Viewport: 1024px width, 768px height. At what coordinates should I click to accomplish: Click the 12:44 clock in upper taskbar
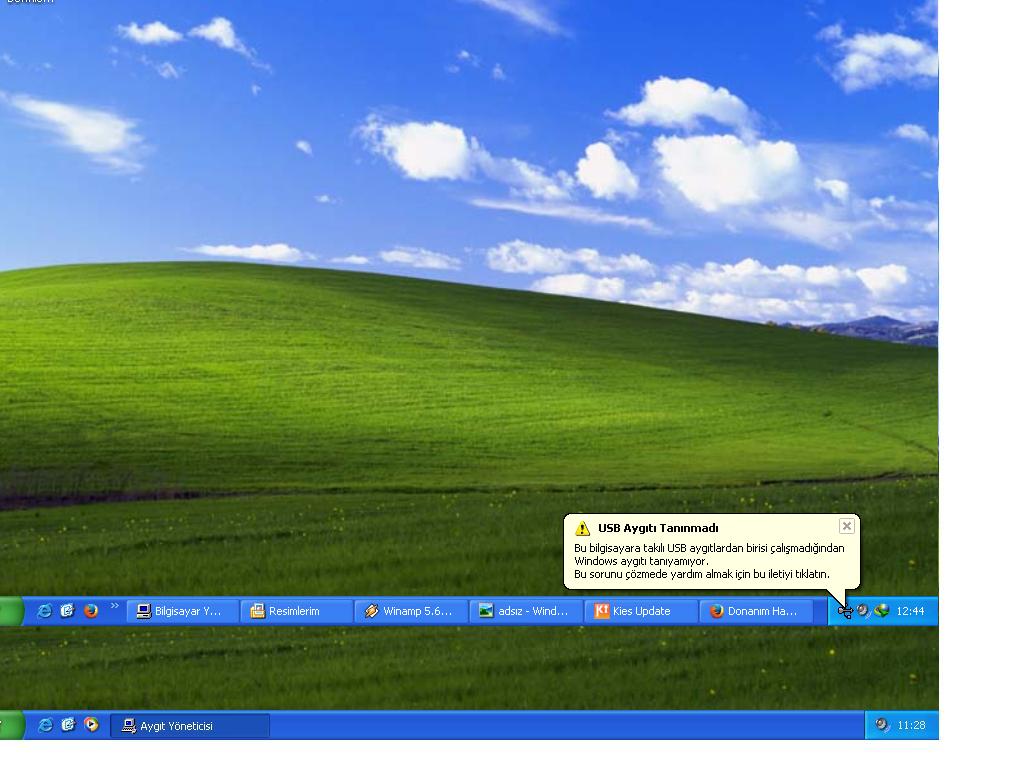[910, 611]
